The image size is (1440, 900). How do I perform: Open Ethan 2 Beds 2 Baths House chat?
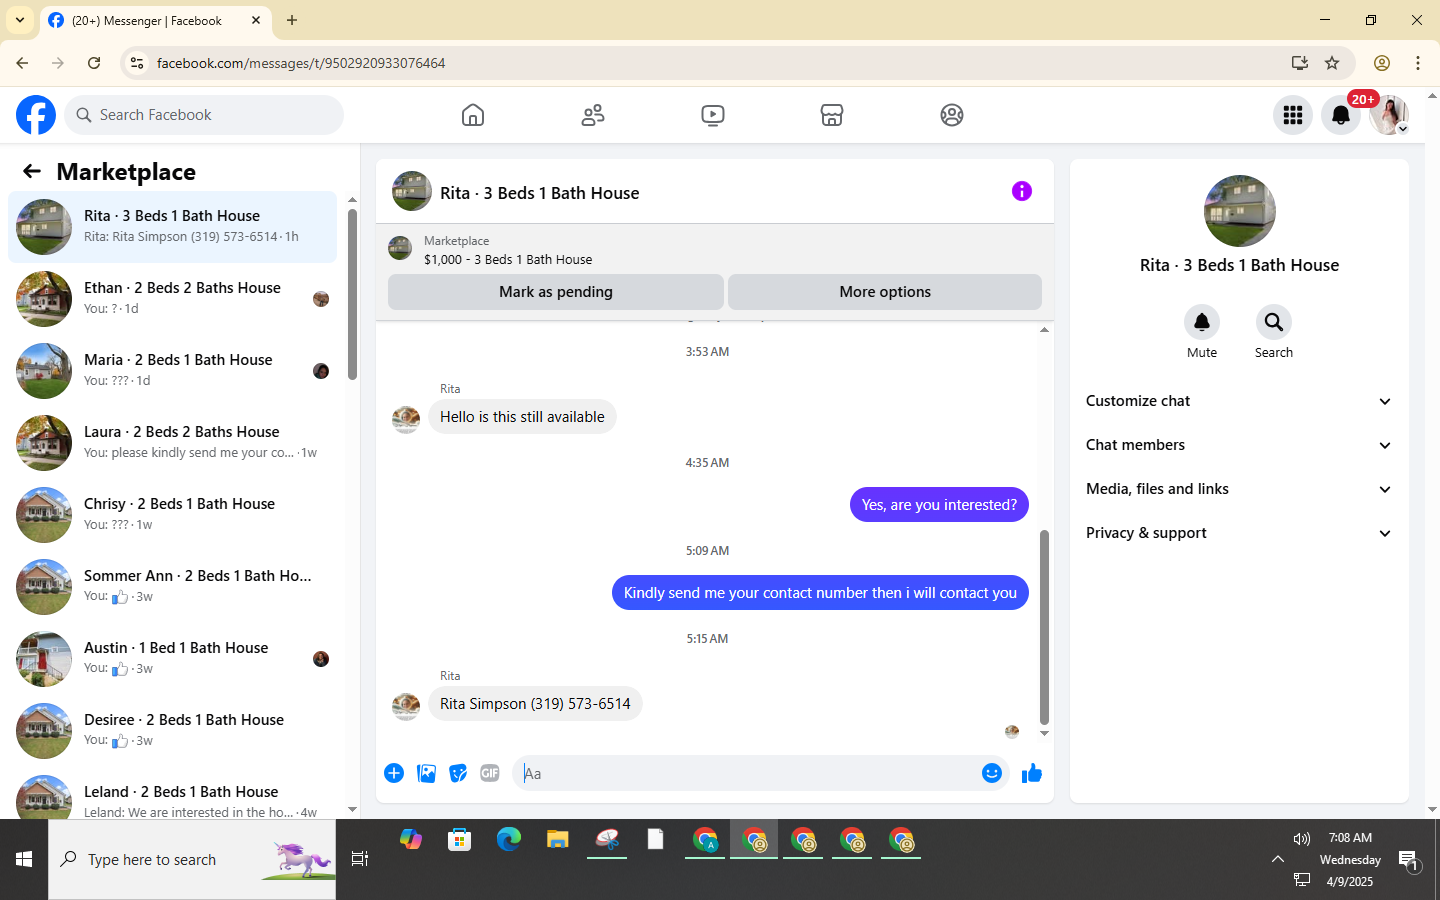click(173, 299)
